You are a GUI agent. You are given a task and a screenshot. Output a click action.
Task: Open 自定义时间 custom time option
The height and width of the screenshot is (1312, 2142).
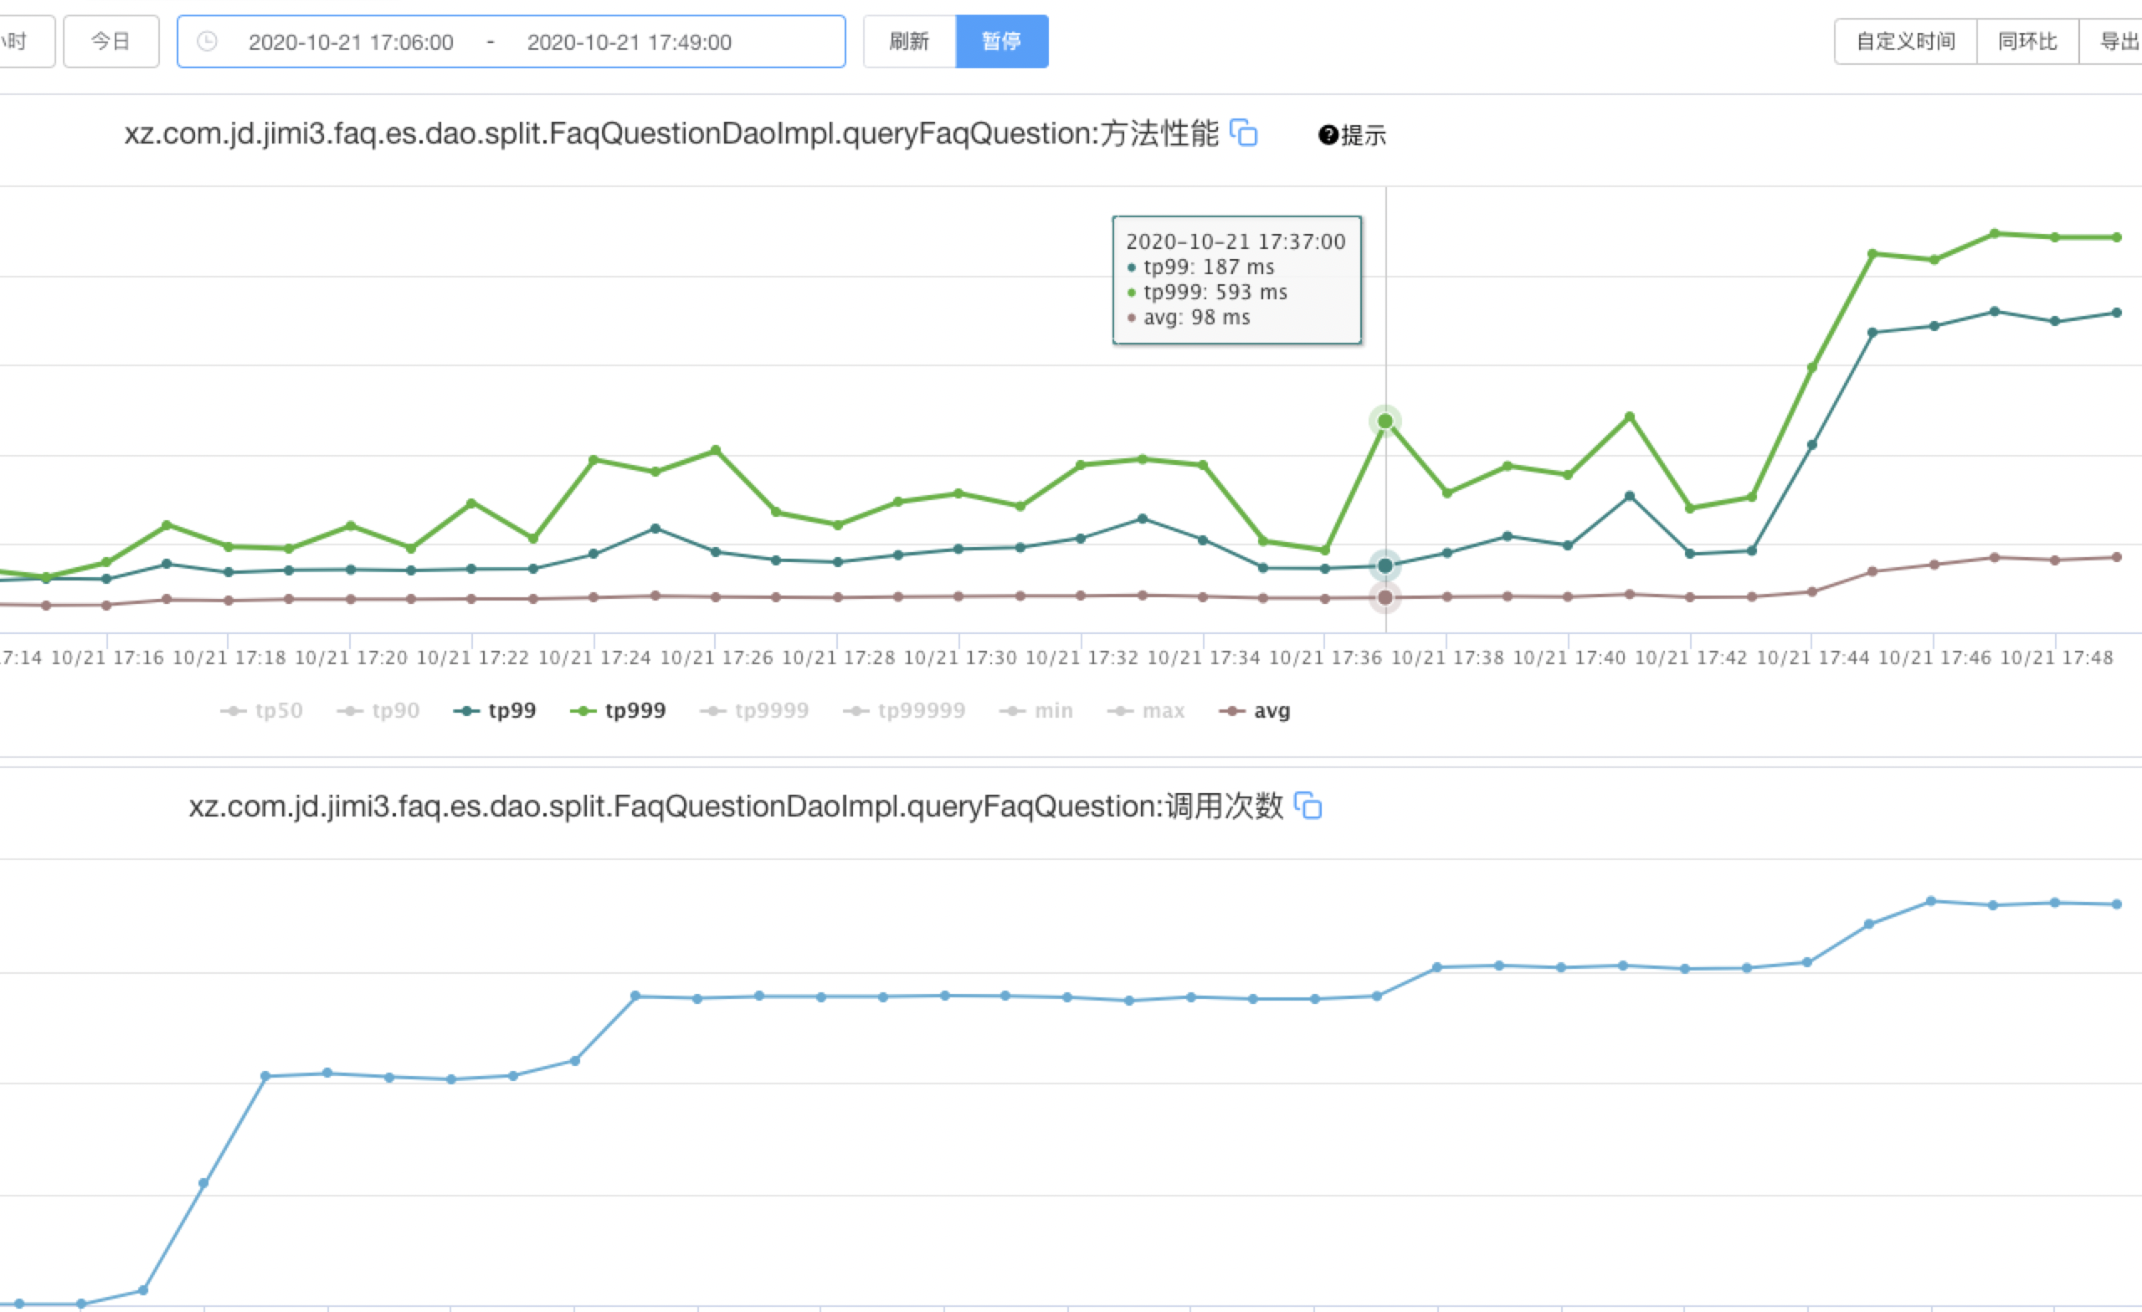click(1905, 41)
